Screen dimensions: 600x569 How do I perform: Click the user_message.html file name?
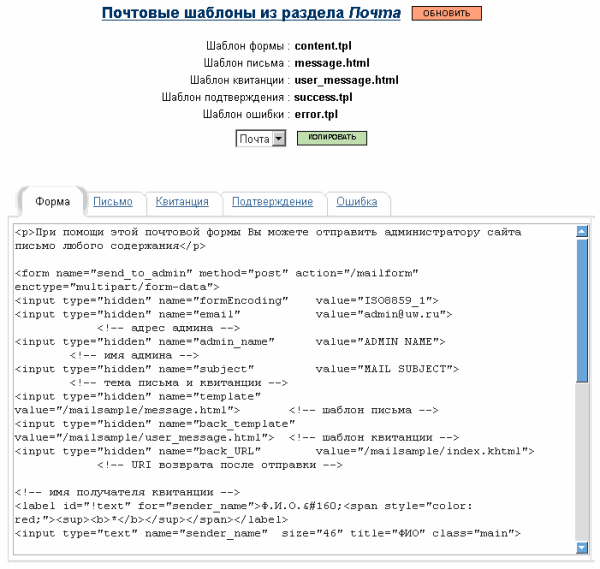pos(346,80)
